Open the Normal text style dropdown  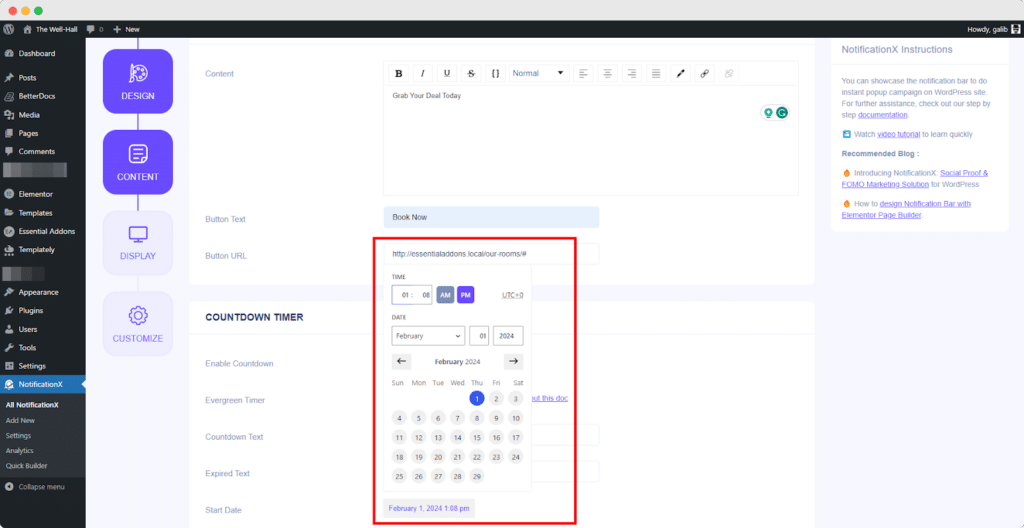click(x=539, y=74)
